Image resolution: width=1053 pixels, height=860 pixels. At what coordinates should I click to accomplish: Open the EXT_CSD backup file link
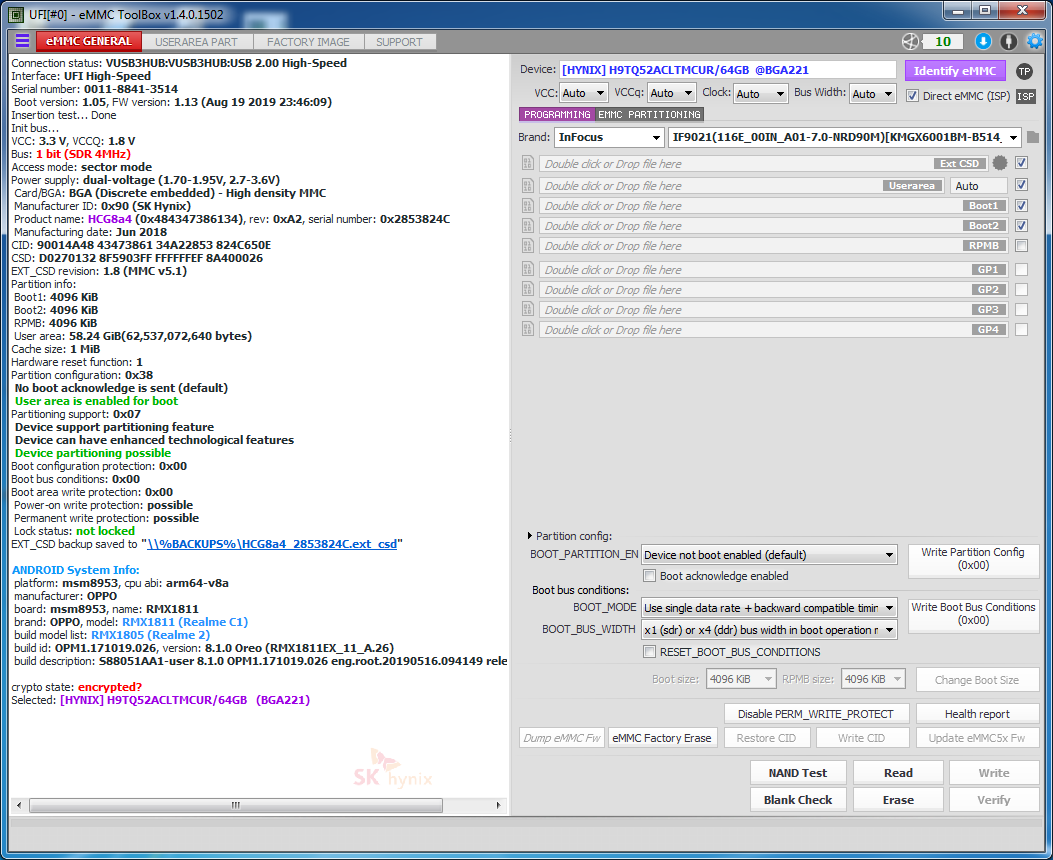pyautogui.click(x=272, y=544)
